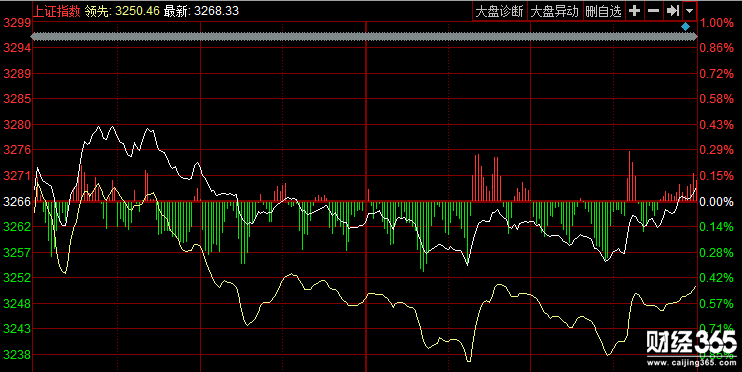Click the blue diamond marker
Image resolution: width=742 pixels, height=372 pixels.
click(685, 27)
